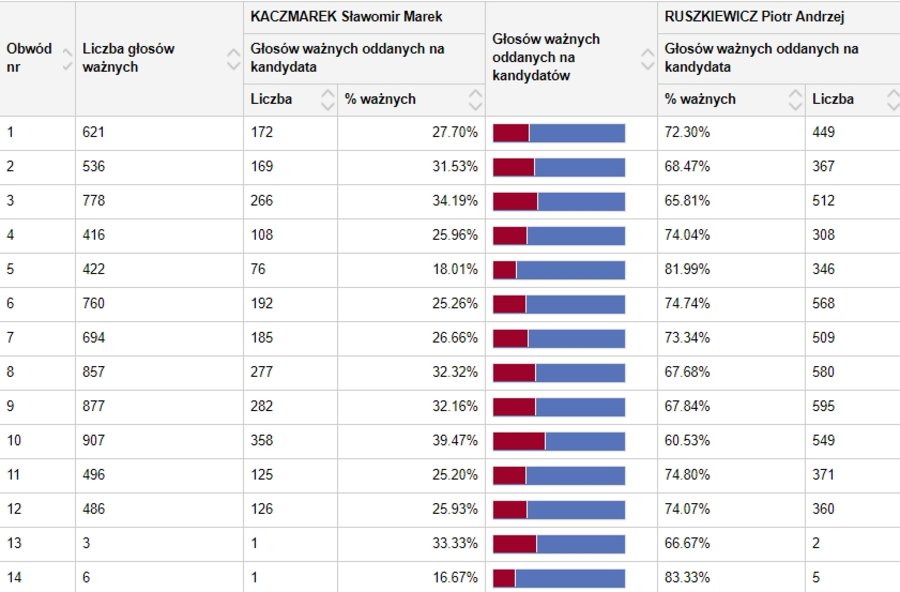Viewport: 900px width, 592px height.
Task: Sort Kaczmarek Liczba column using its arrows
Action: [x=327, y=99]
